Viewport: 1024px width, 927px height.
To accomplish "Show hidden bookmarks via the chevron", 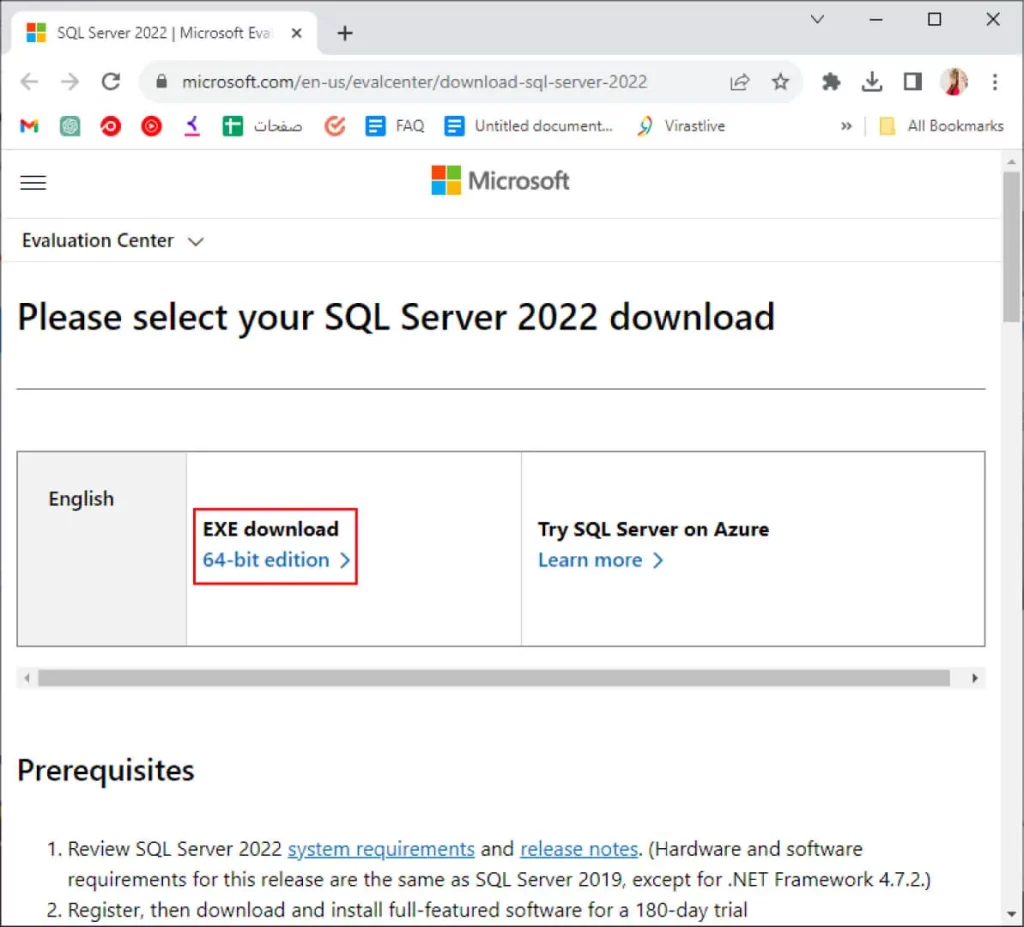I will (846, 126).
